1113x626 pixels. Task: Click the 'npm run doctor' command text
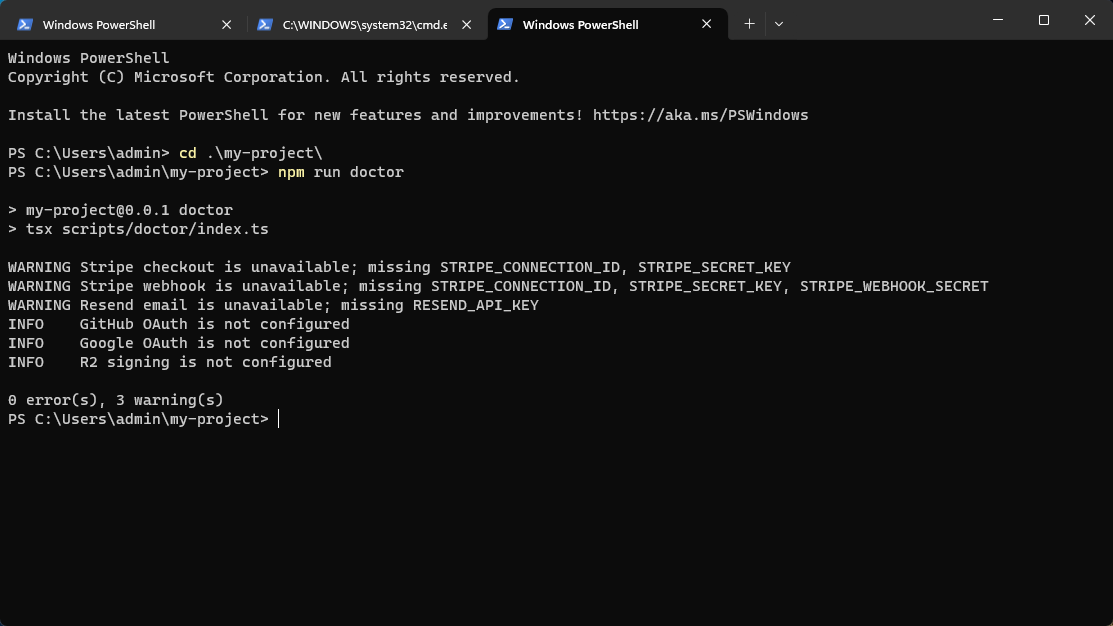(341, 172)
